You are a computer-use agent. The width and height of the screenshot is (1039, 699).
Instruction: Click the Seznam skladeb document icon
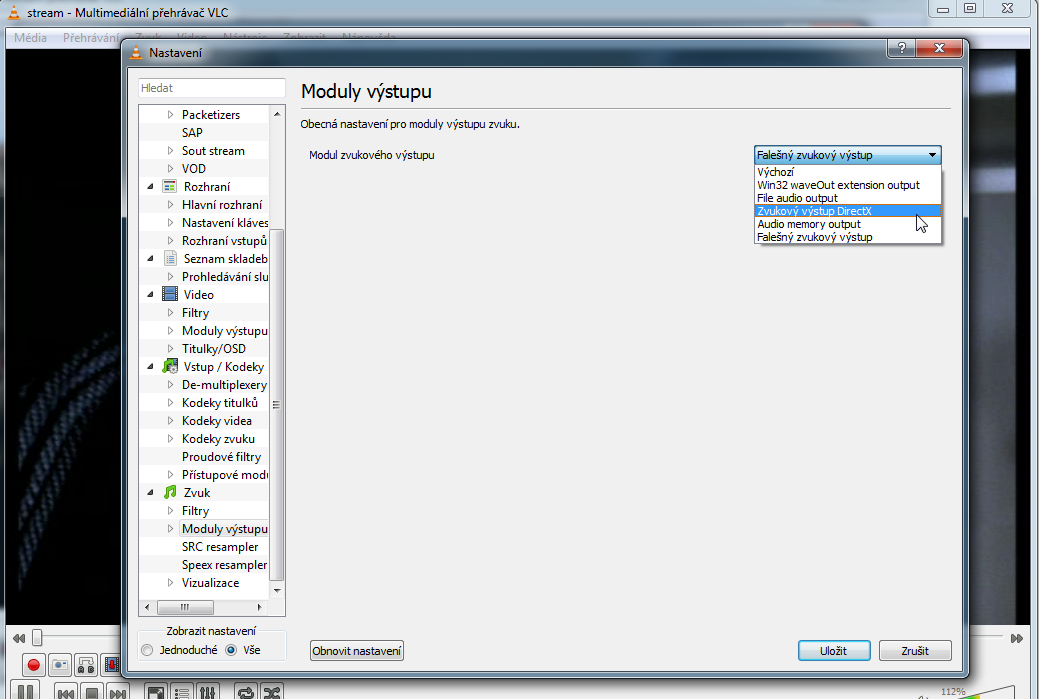click(x=170, y=258)
